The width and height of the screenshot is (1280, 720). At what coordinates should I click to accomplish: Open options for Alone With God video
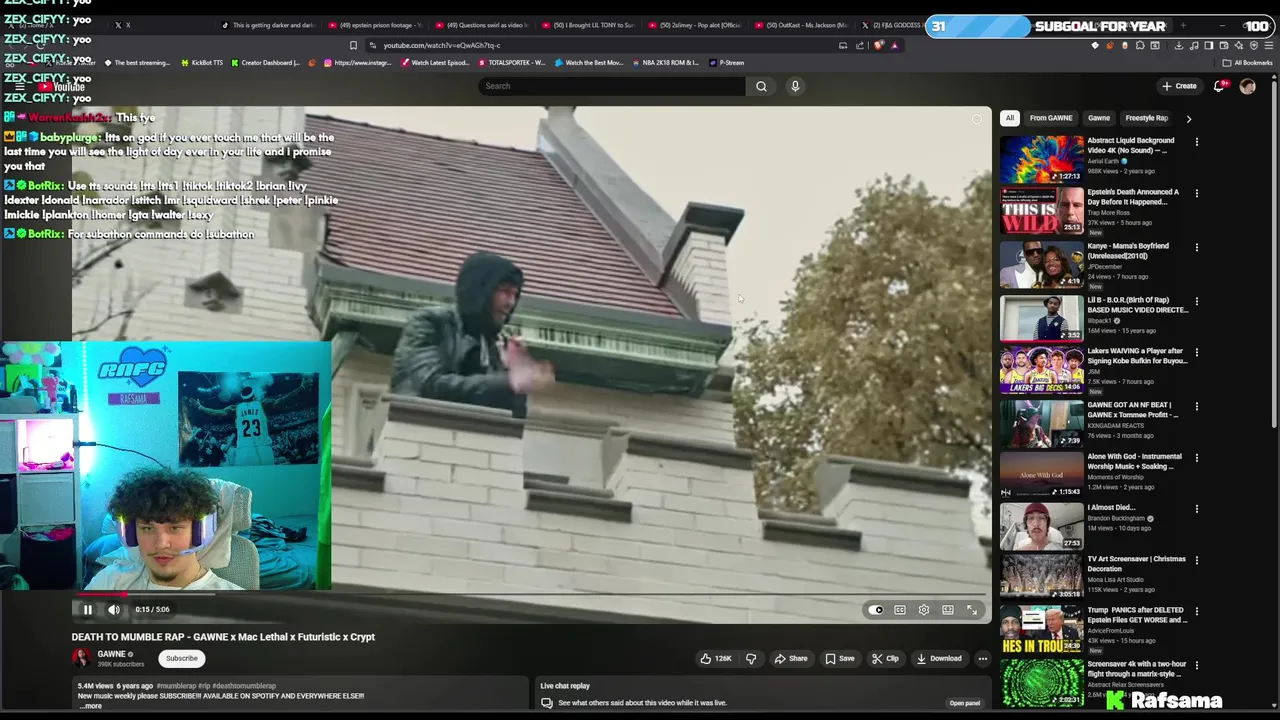coord(1196,458)
